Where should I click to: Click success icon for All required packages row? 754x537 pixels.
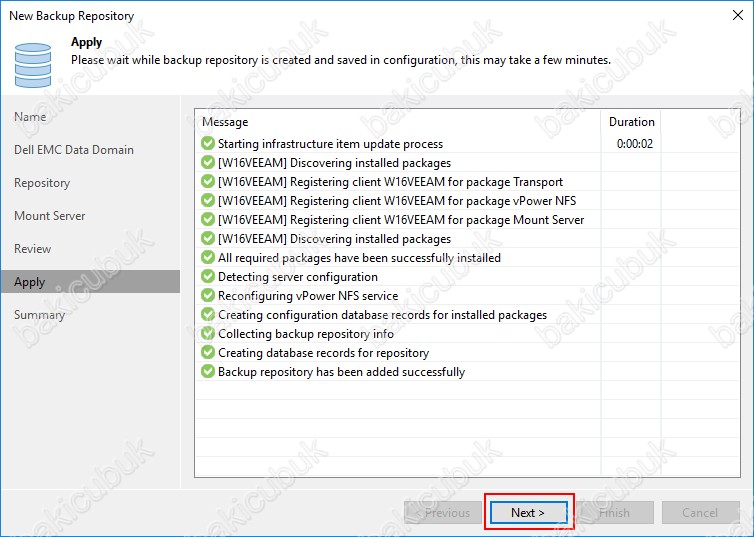pos(208,257)
